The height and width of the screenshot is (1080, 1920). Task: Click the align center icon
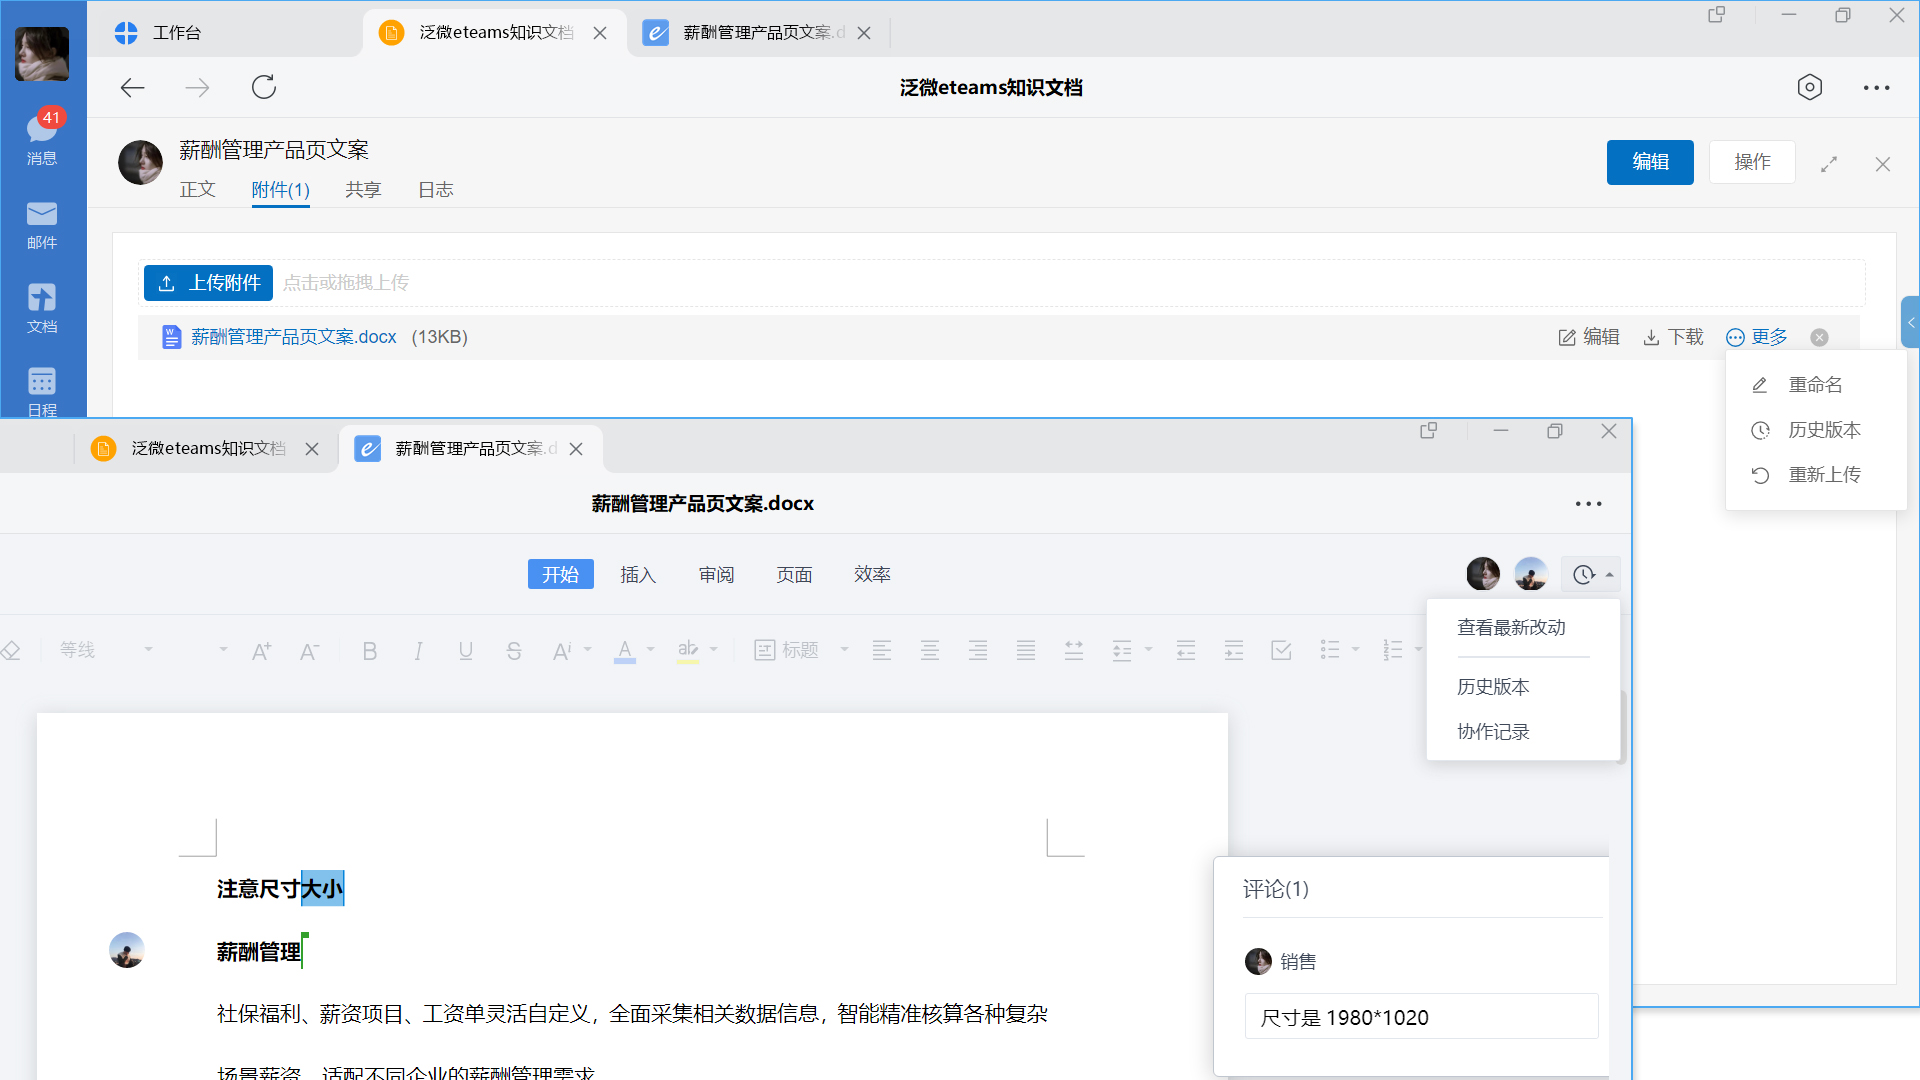(x=929, y=650)
